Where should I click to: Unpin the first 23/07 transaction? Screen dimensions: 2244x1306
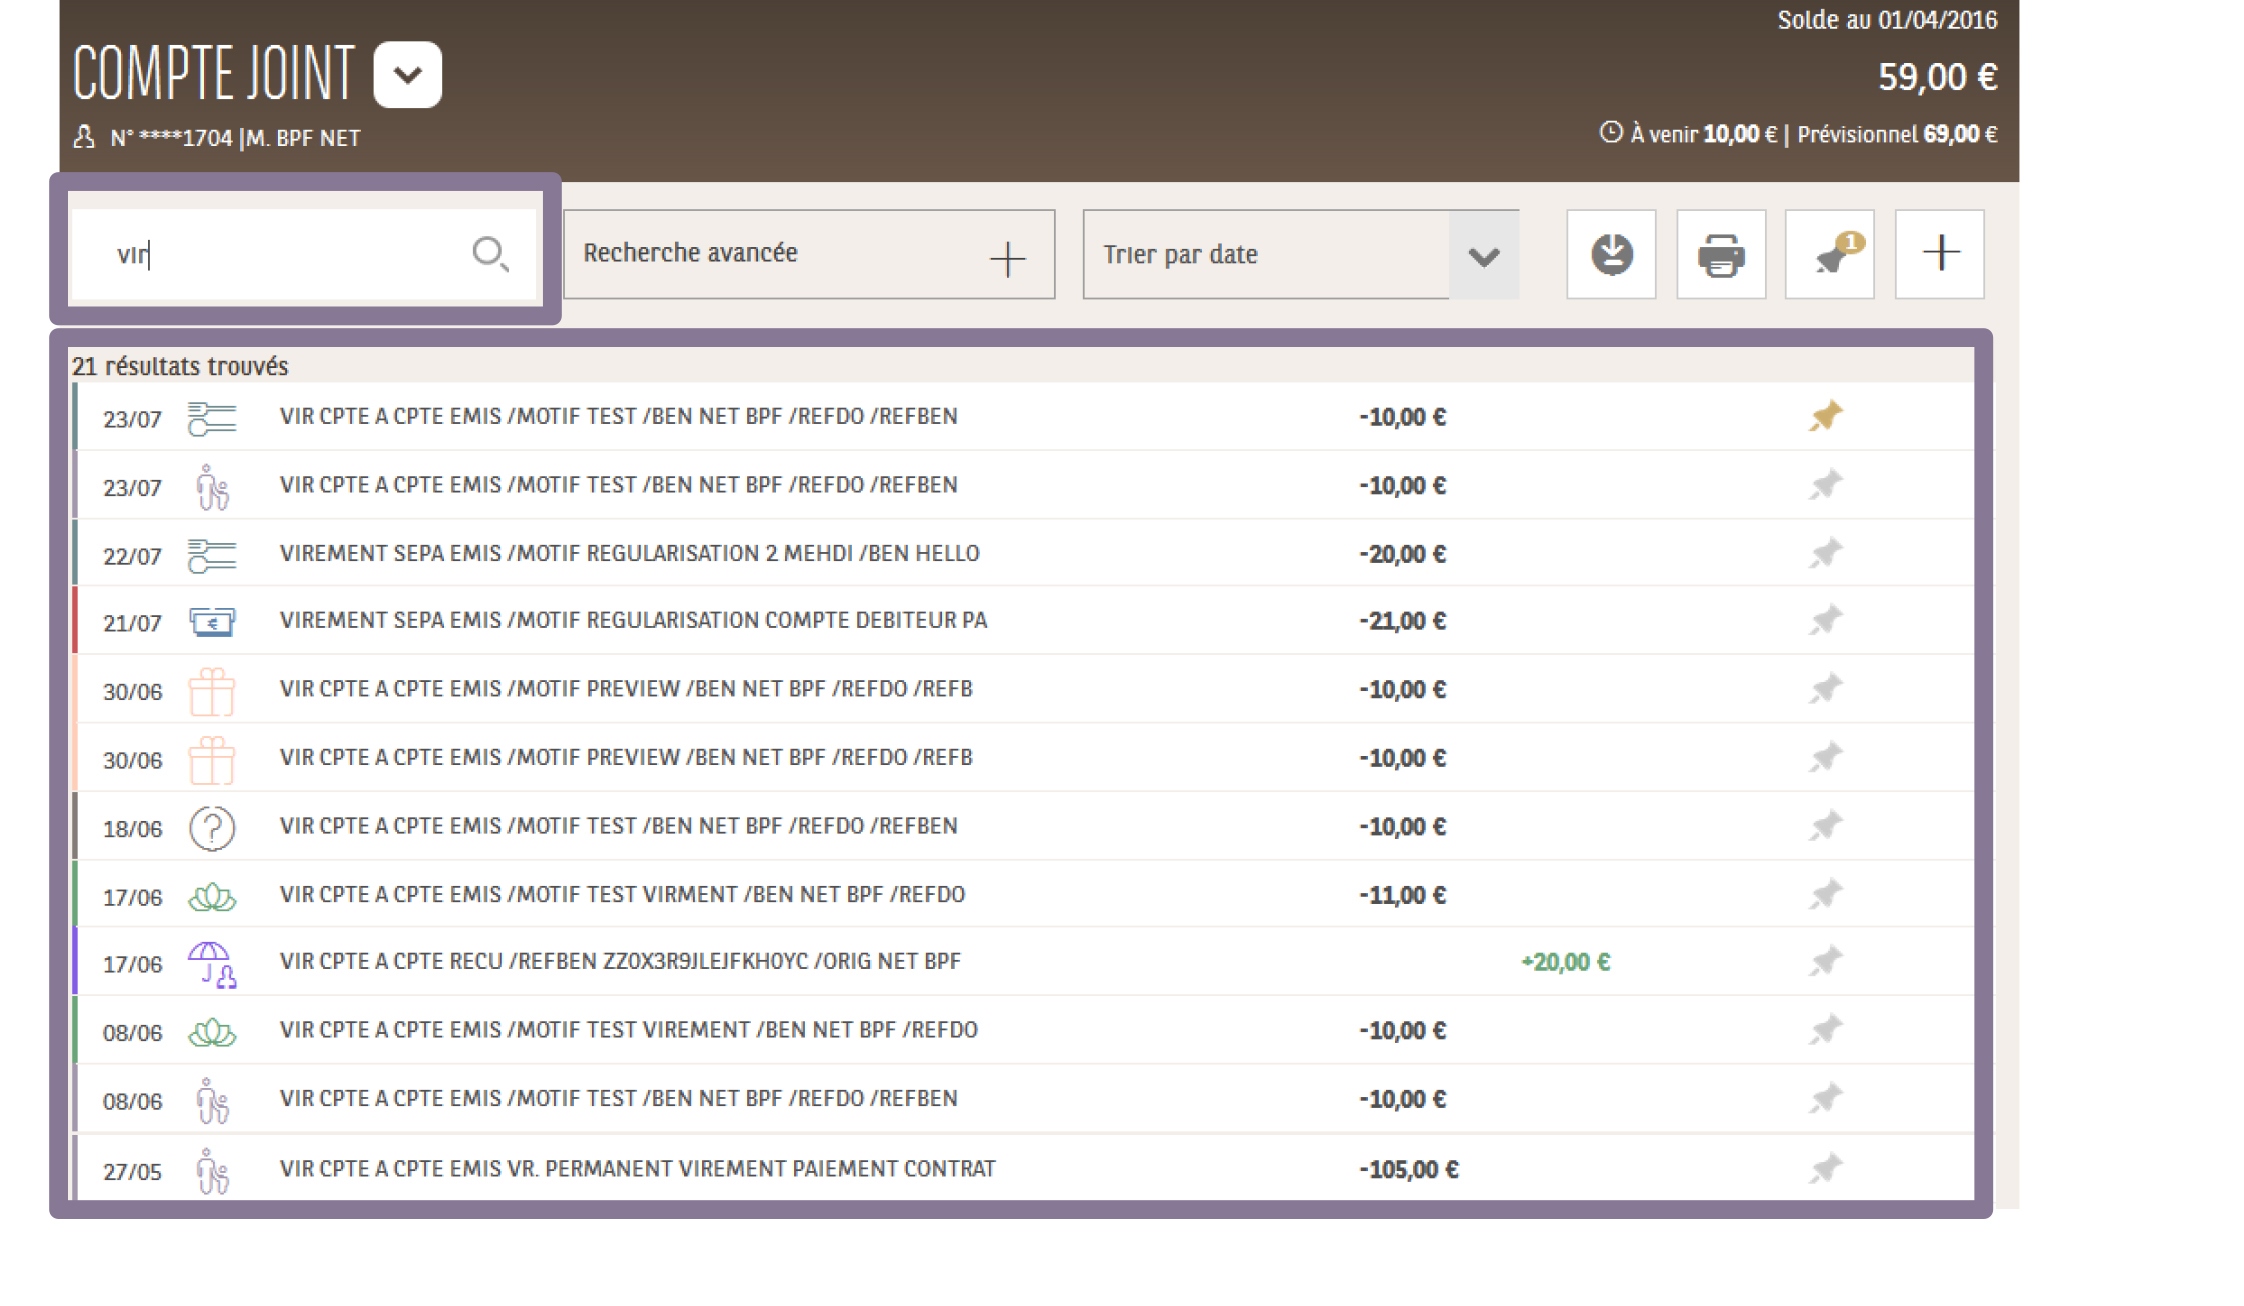(1825, 416)
